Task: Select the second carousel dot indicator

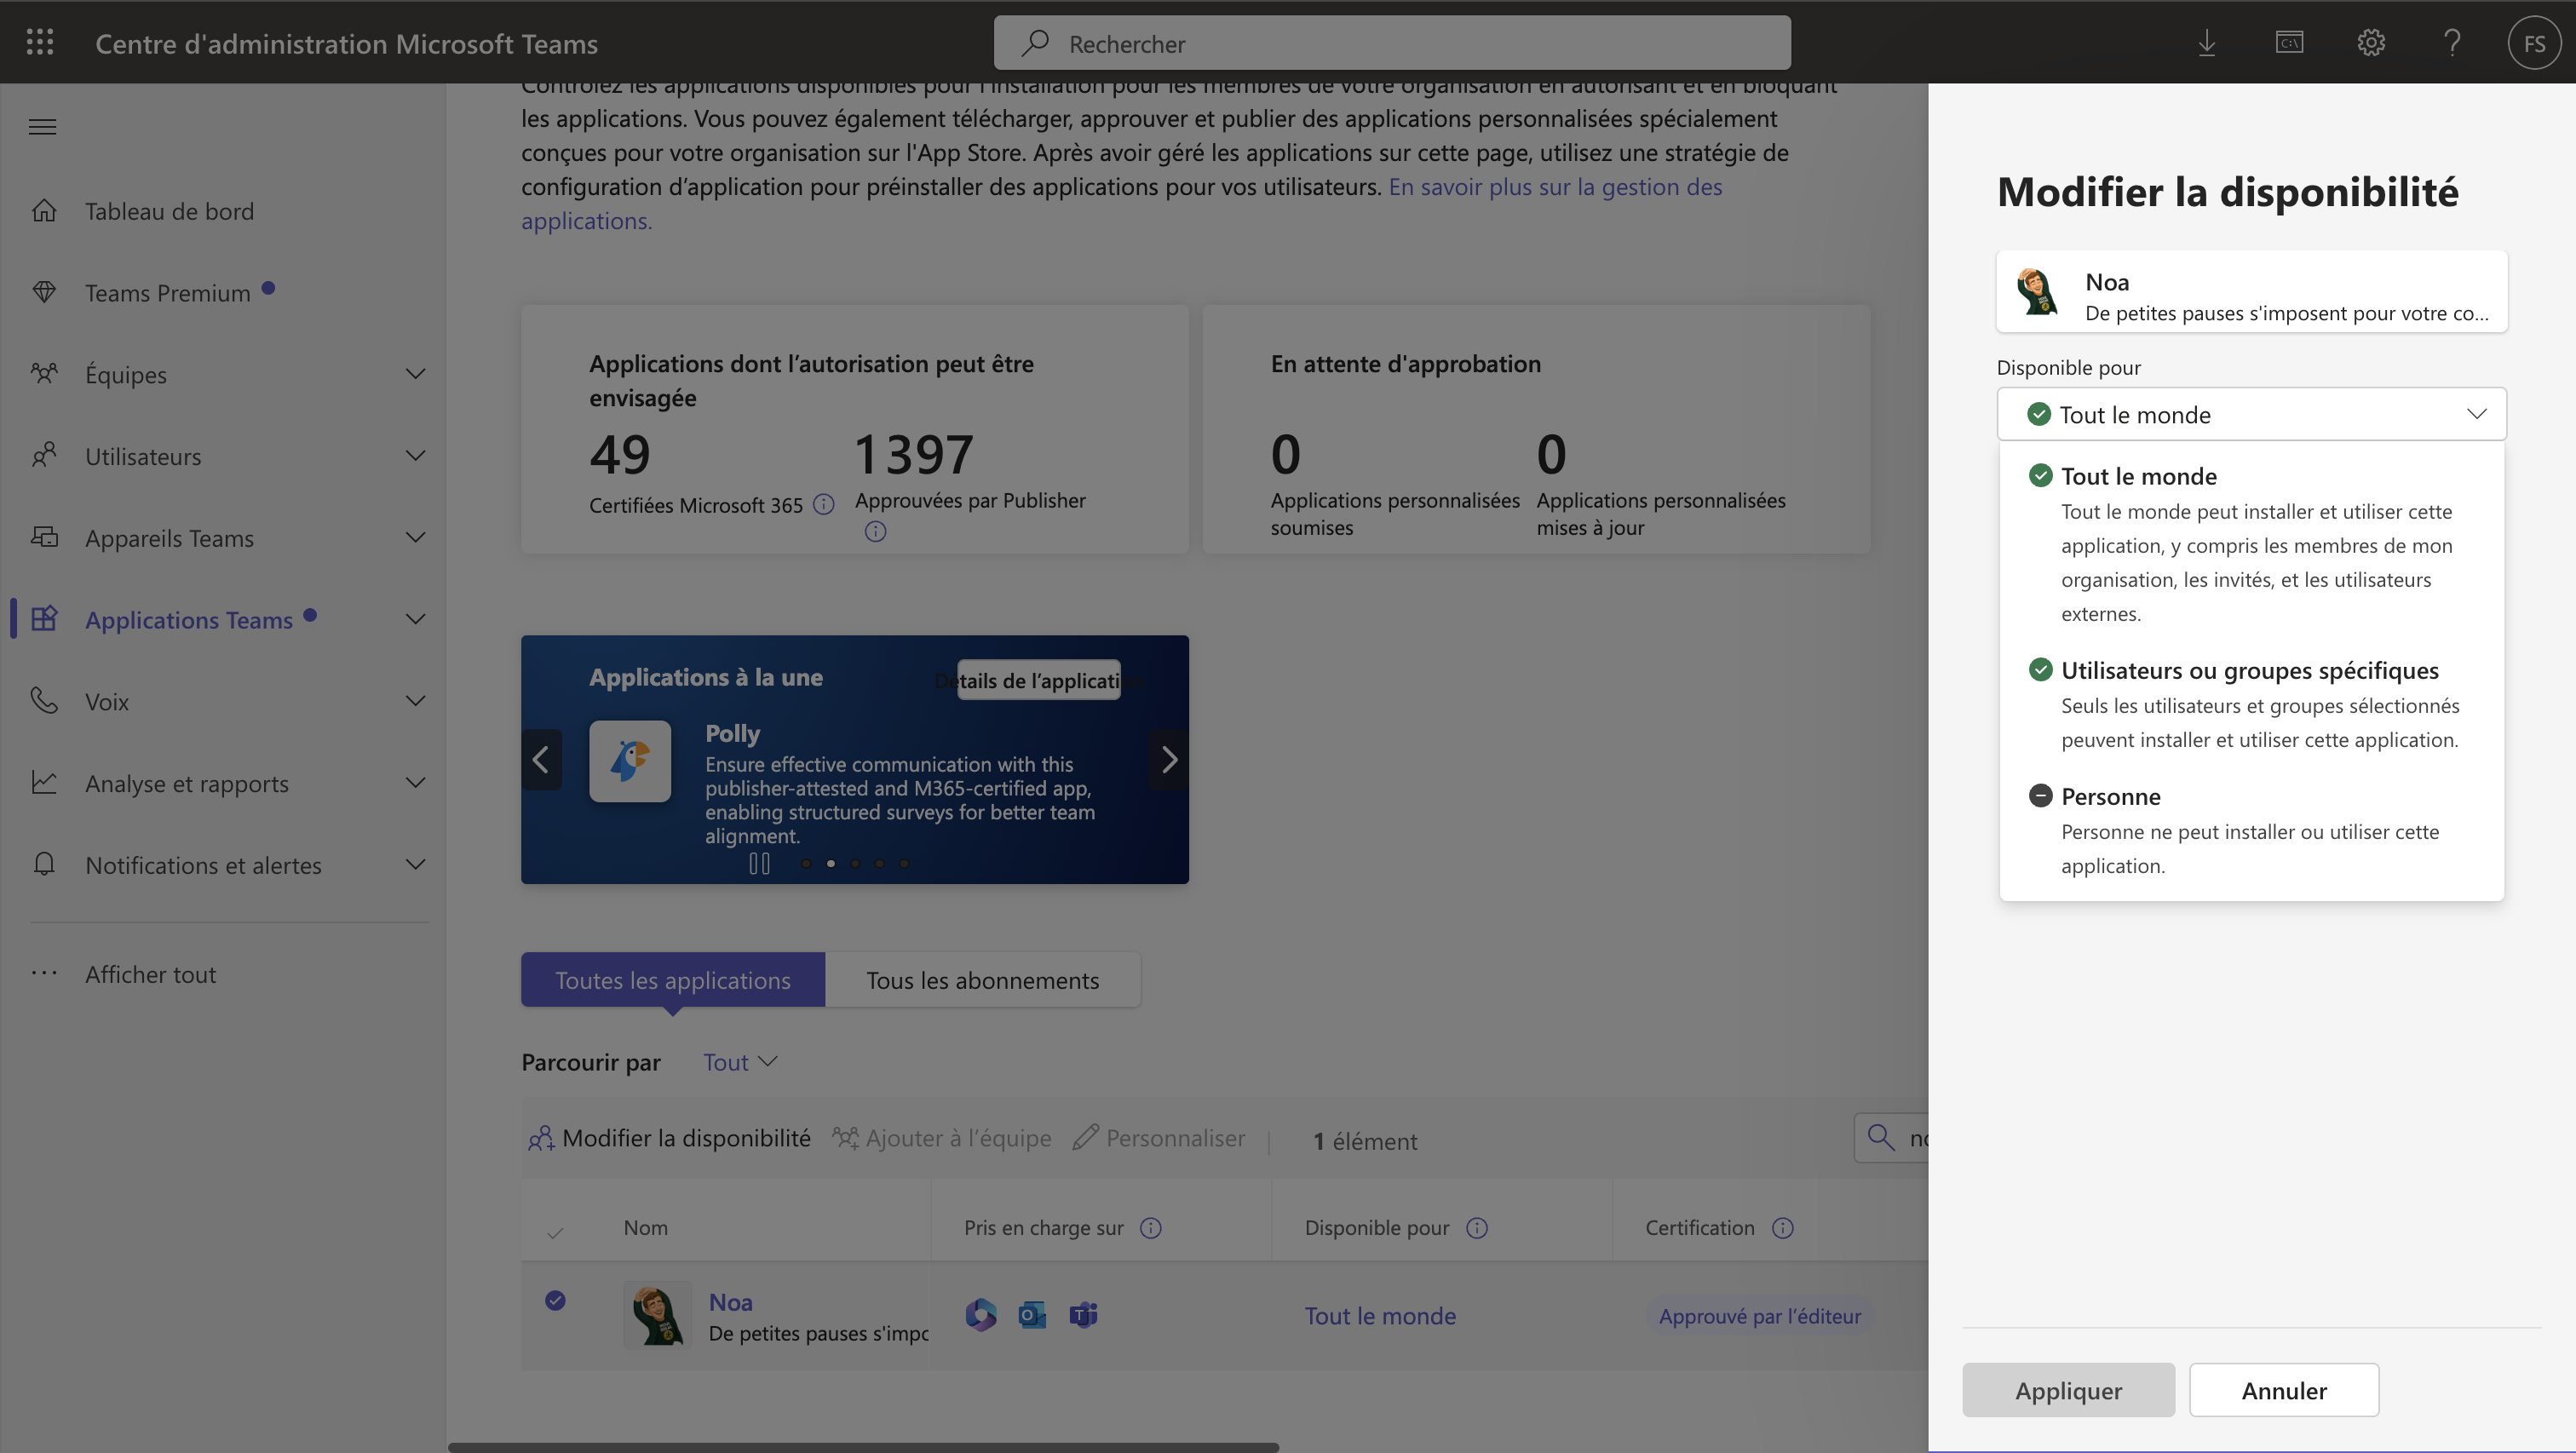Action: click(831, 863)
